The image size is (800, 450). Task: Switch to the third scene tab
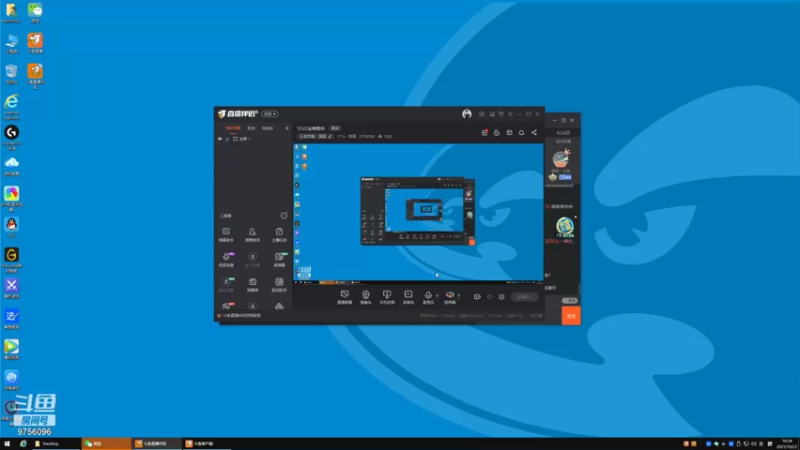tap(267, 128)
